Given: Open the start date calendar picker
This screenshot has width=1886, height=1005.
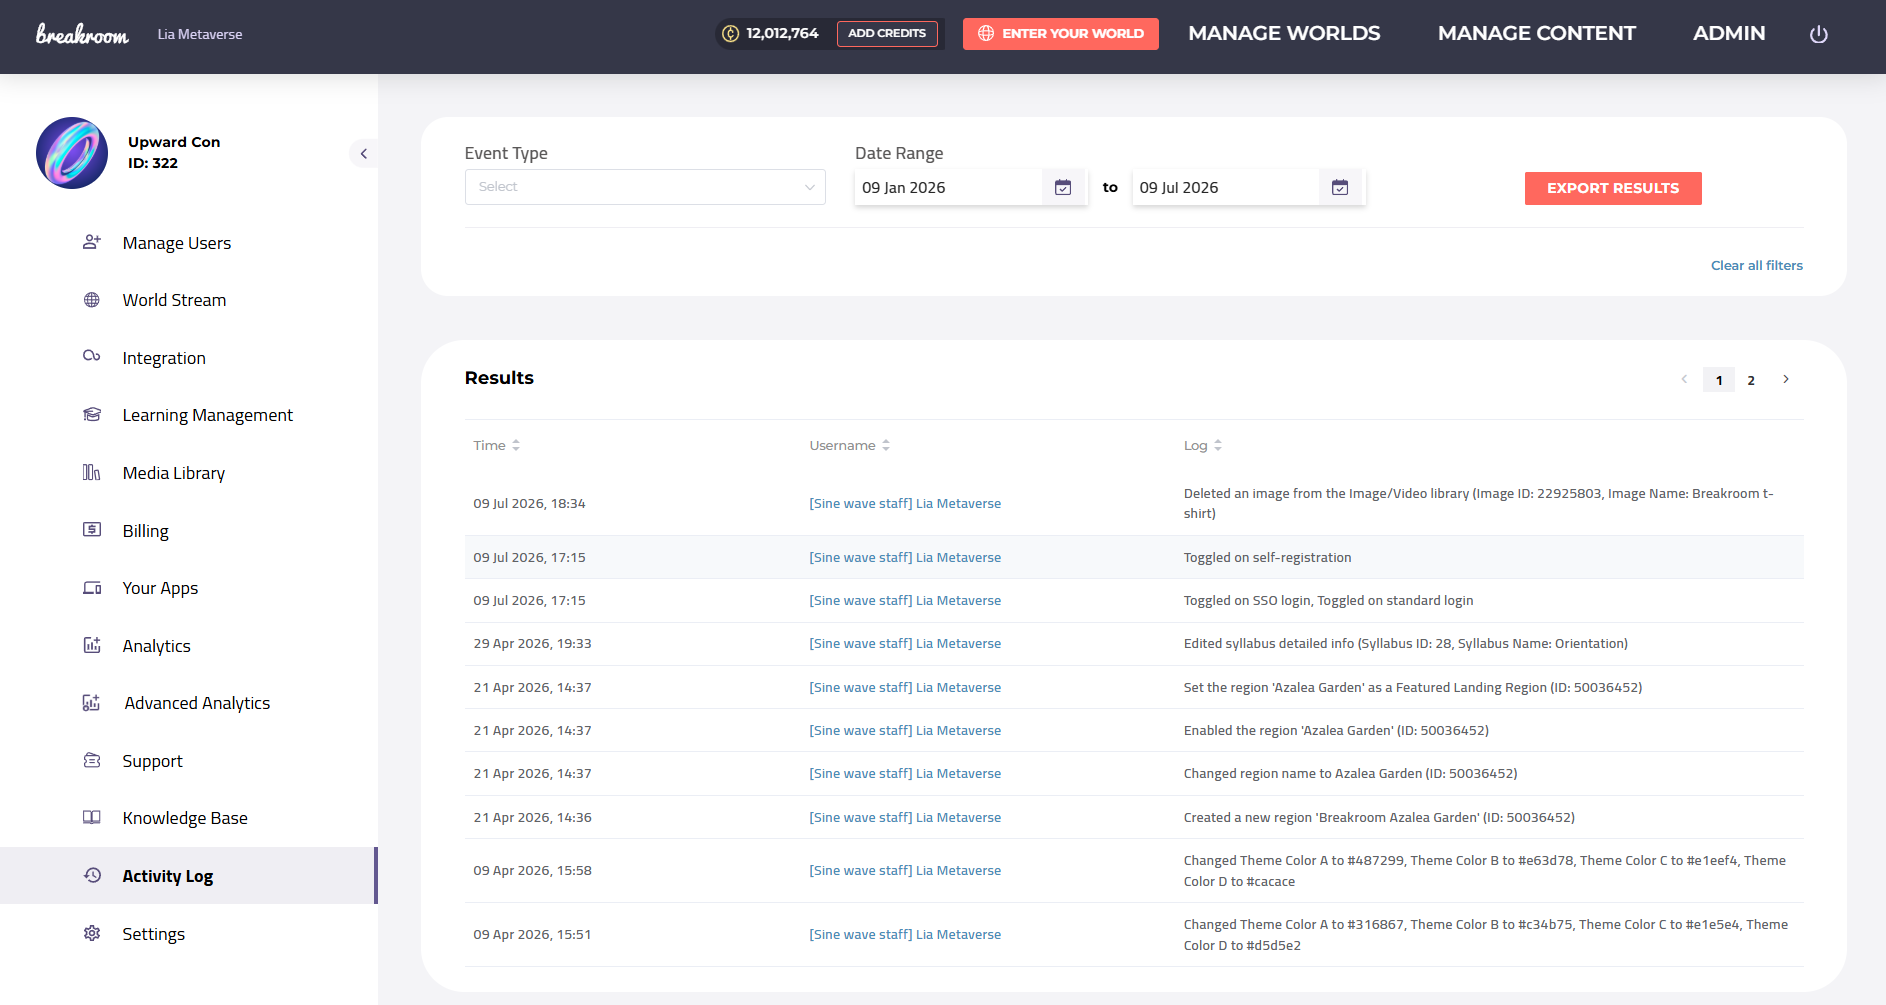Looking at the screenshot, I should click(x=1063, y=187).
